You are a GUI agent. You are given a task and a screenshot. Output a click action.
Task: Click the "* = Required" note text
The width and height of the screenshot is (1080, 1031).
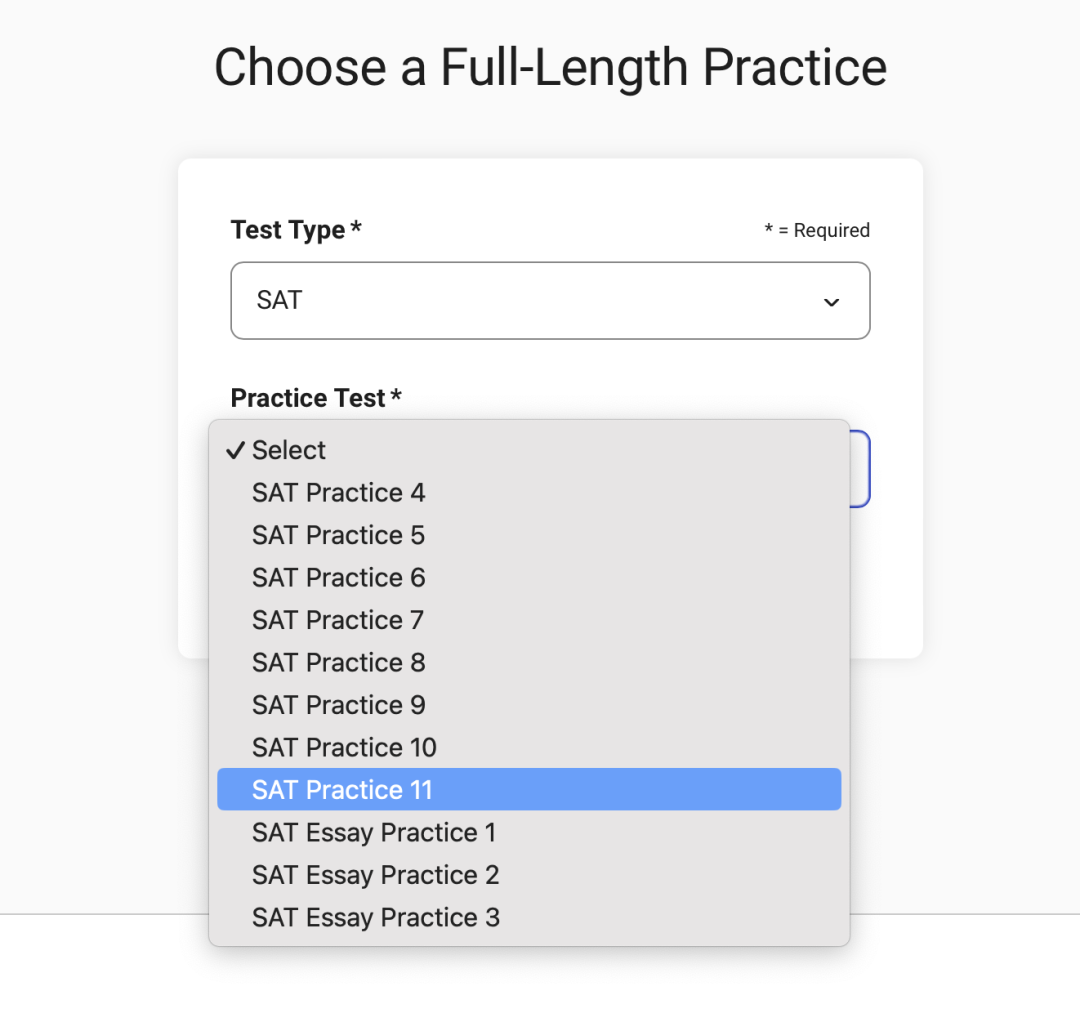pyautogui.click(x=817, y=231)
